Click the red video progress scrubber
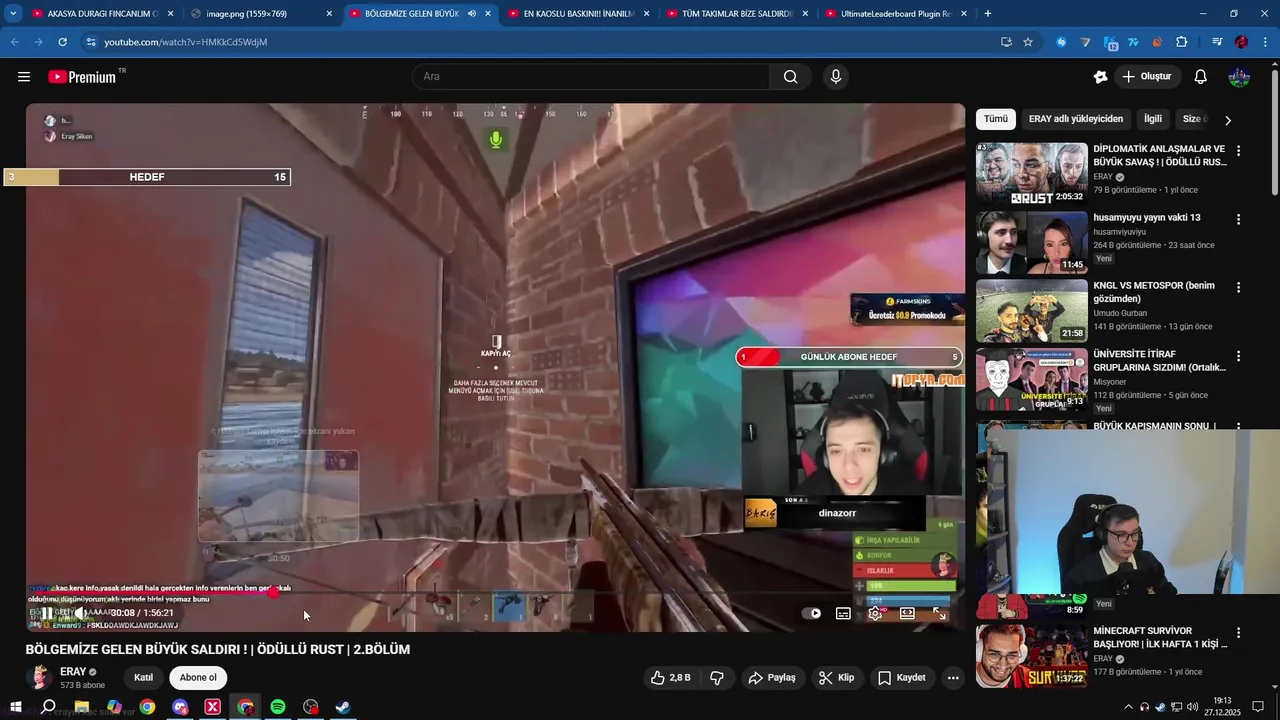 pos(273,593)
